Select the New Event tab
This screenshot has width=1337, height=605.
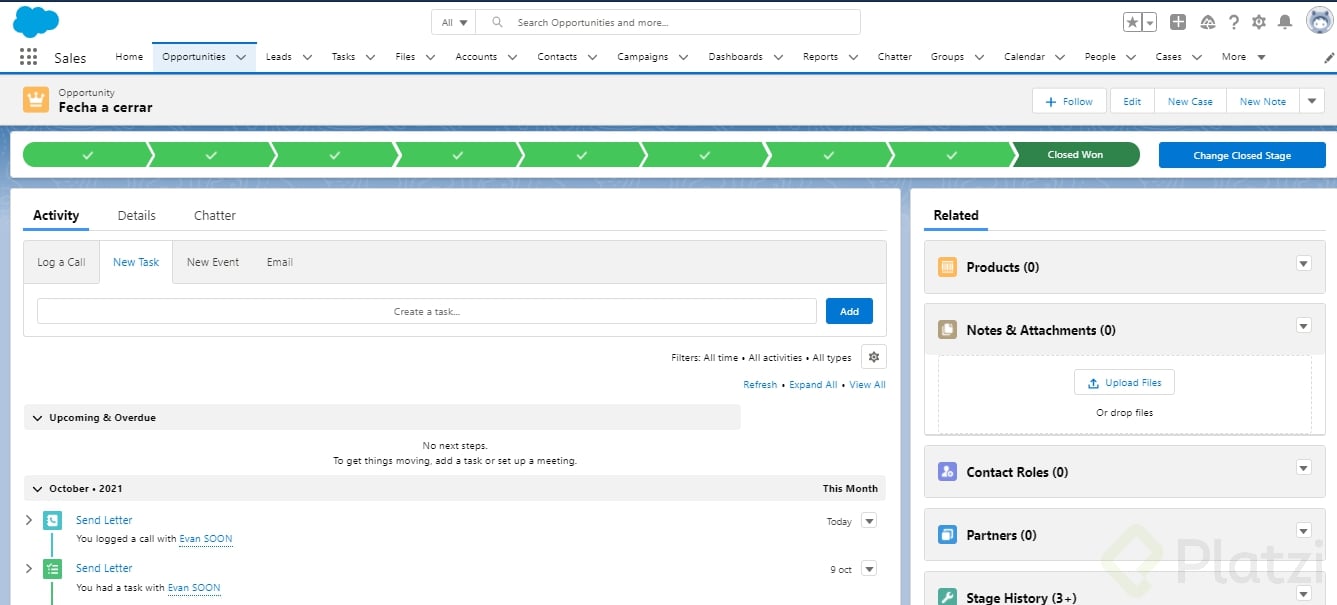[x=213, y=262]
